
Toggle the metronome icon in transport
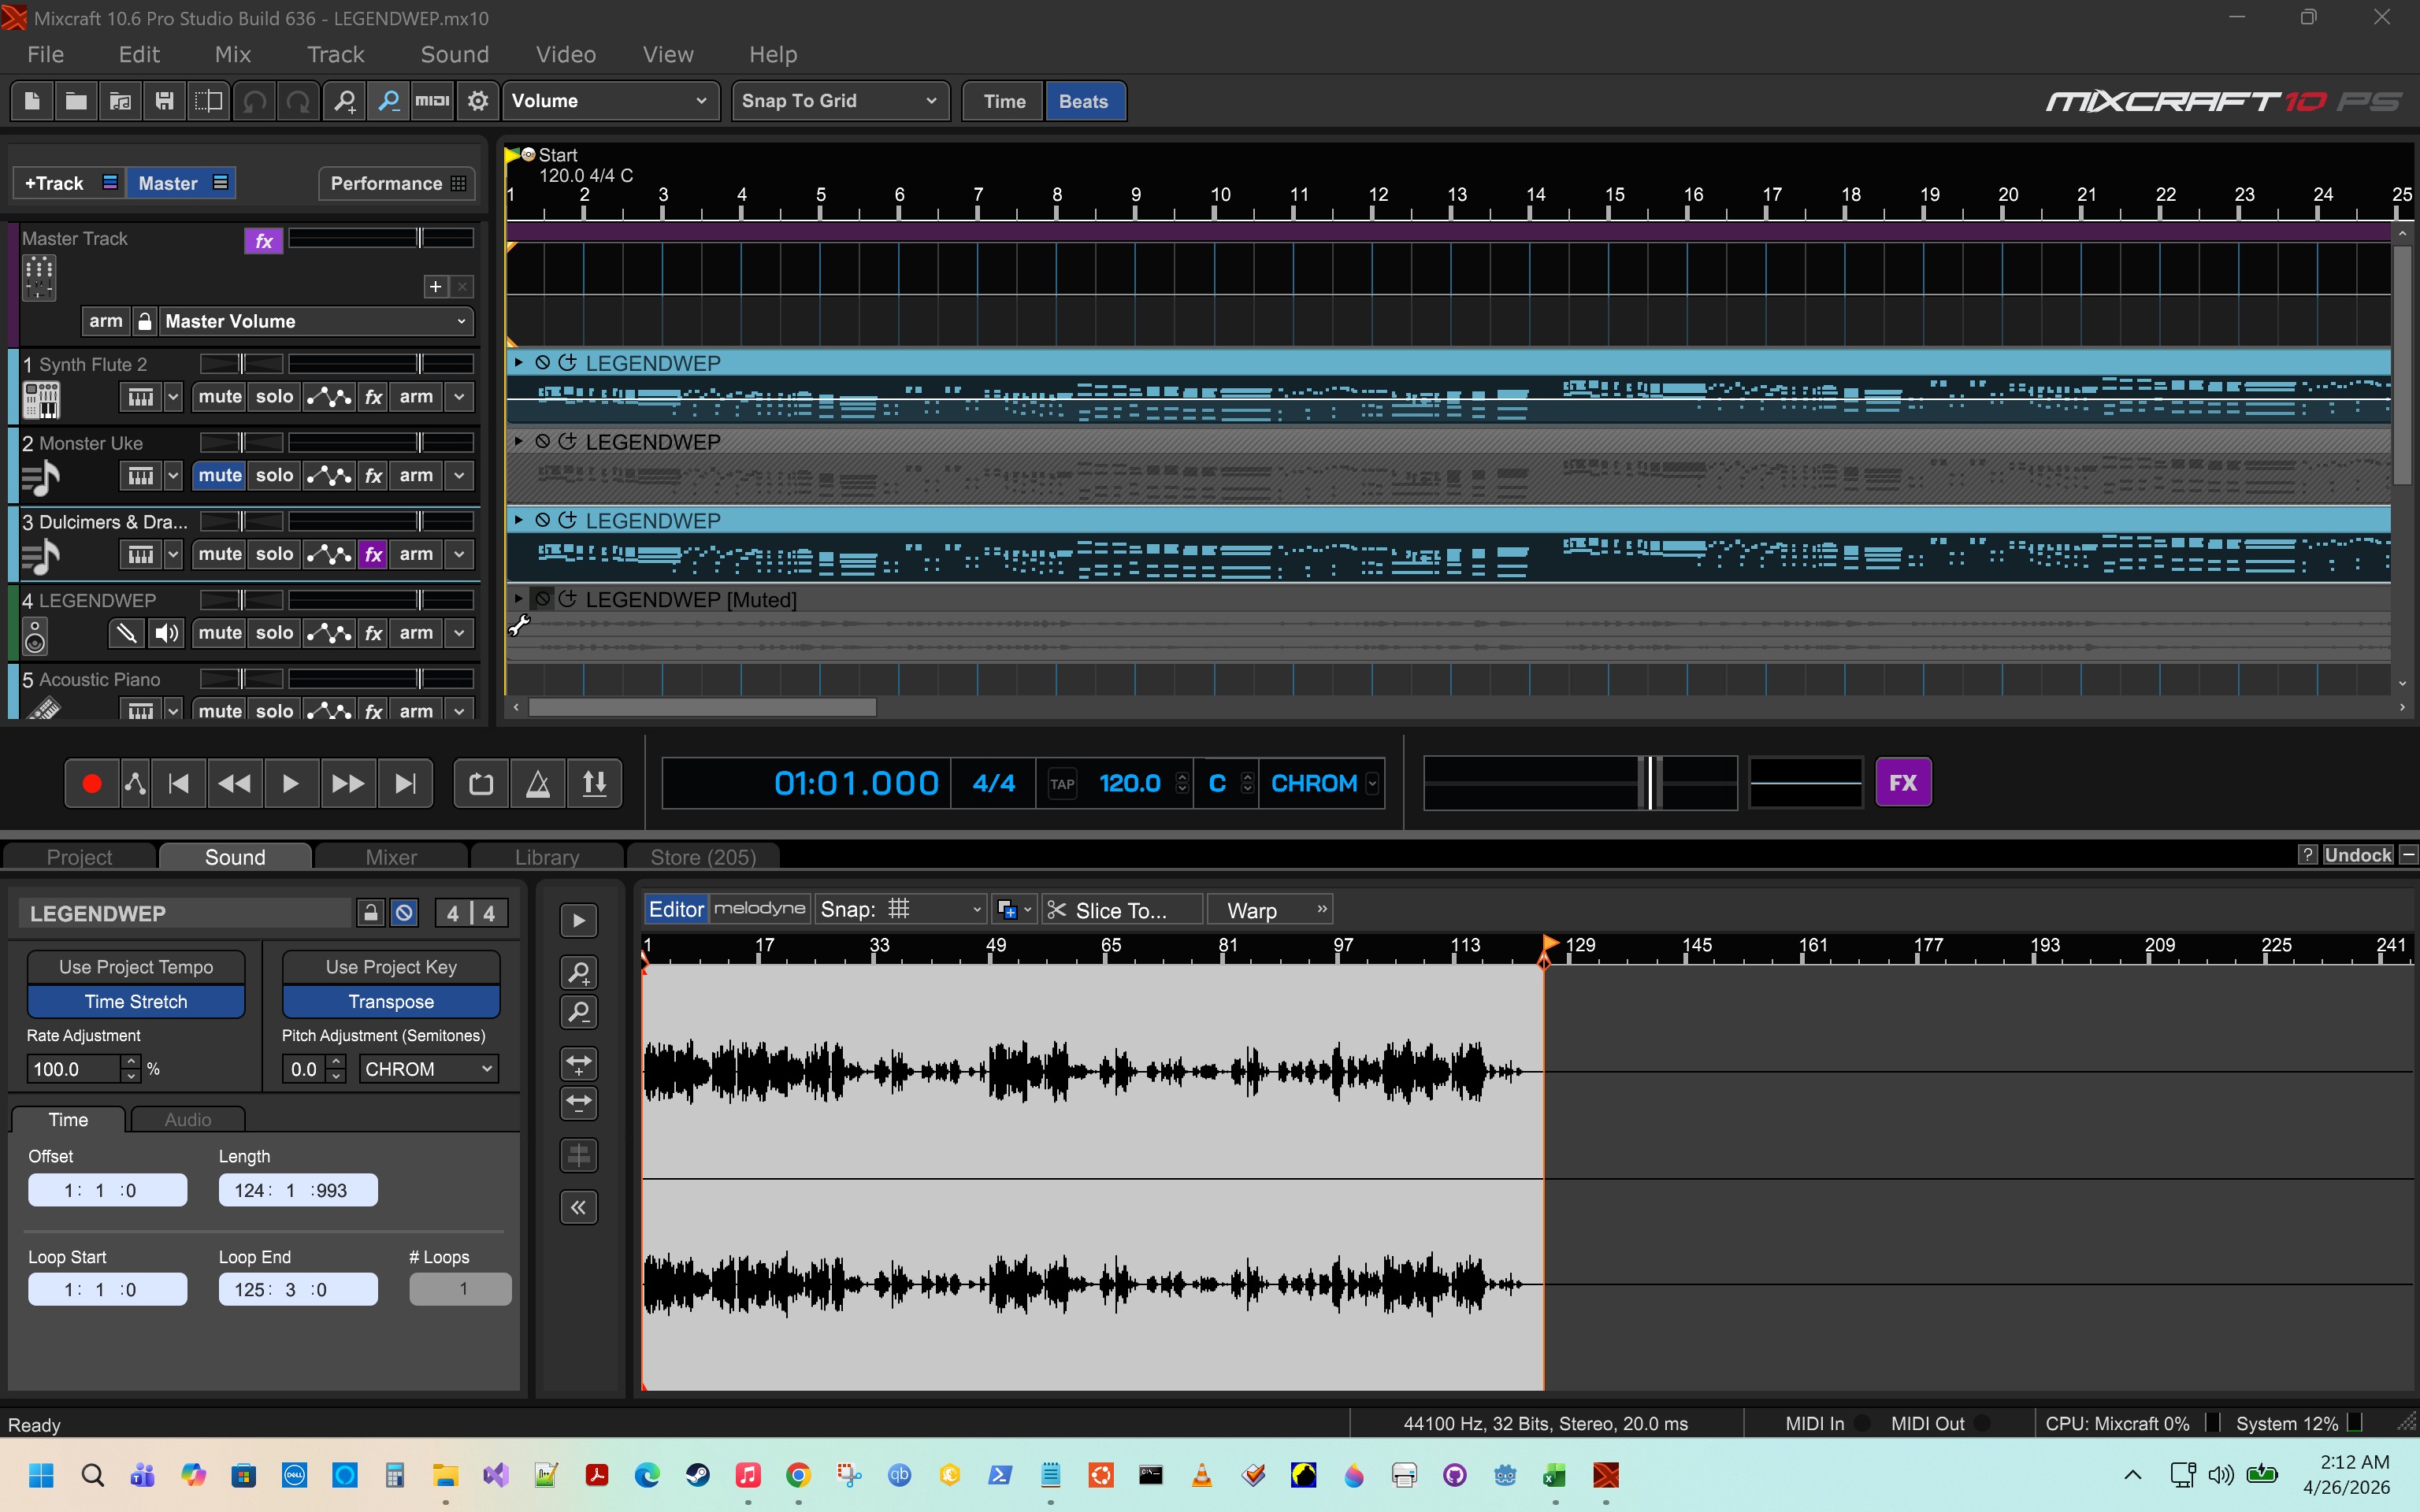pyautogui.click(x=538, y=783)
